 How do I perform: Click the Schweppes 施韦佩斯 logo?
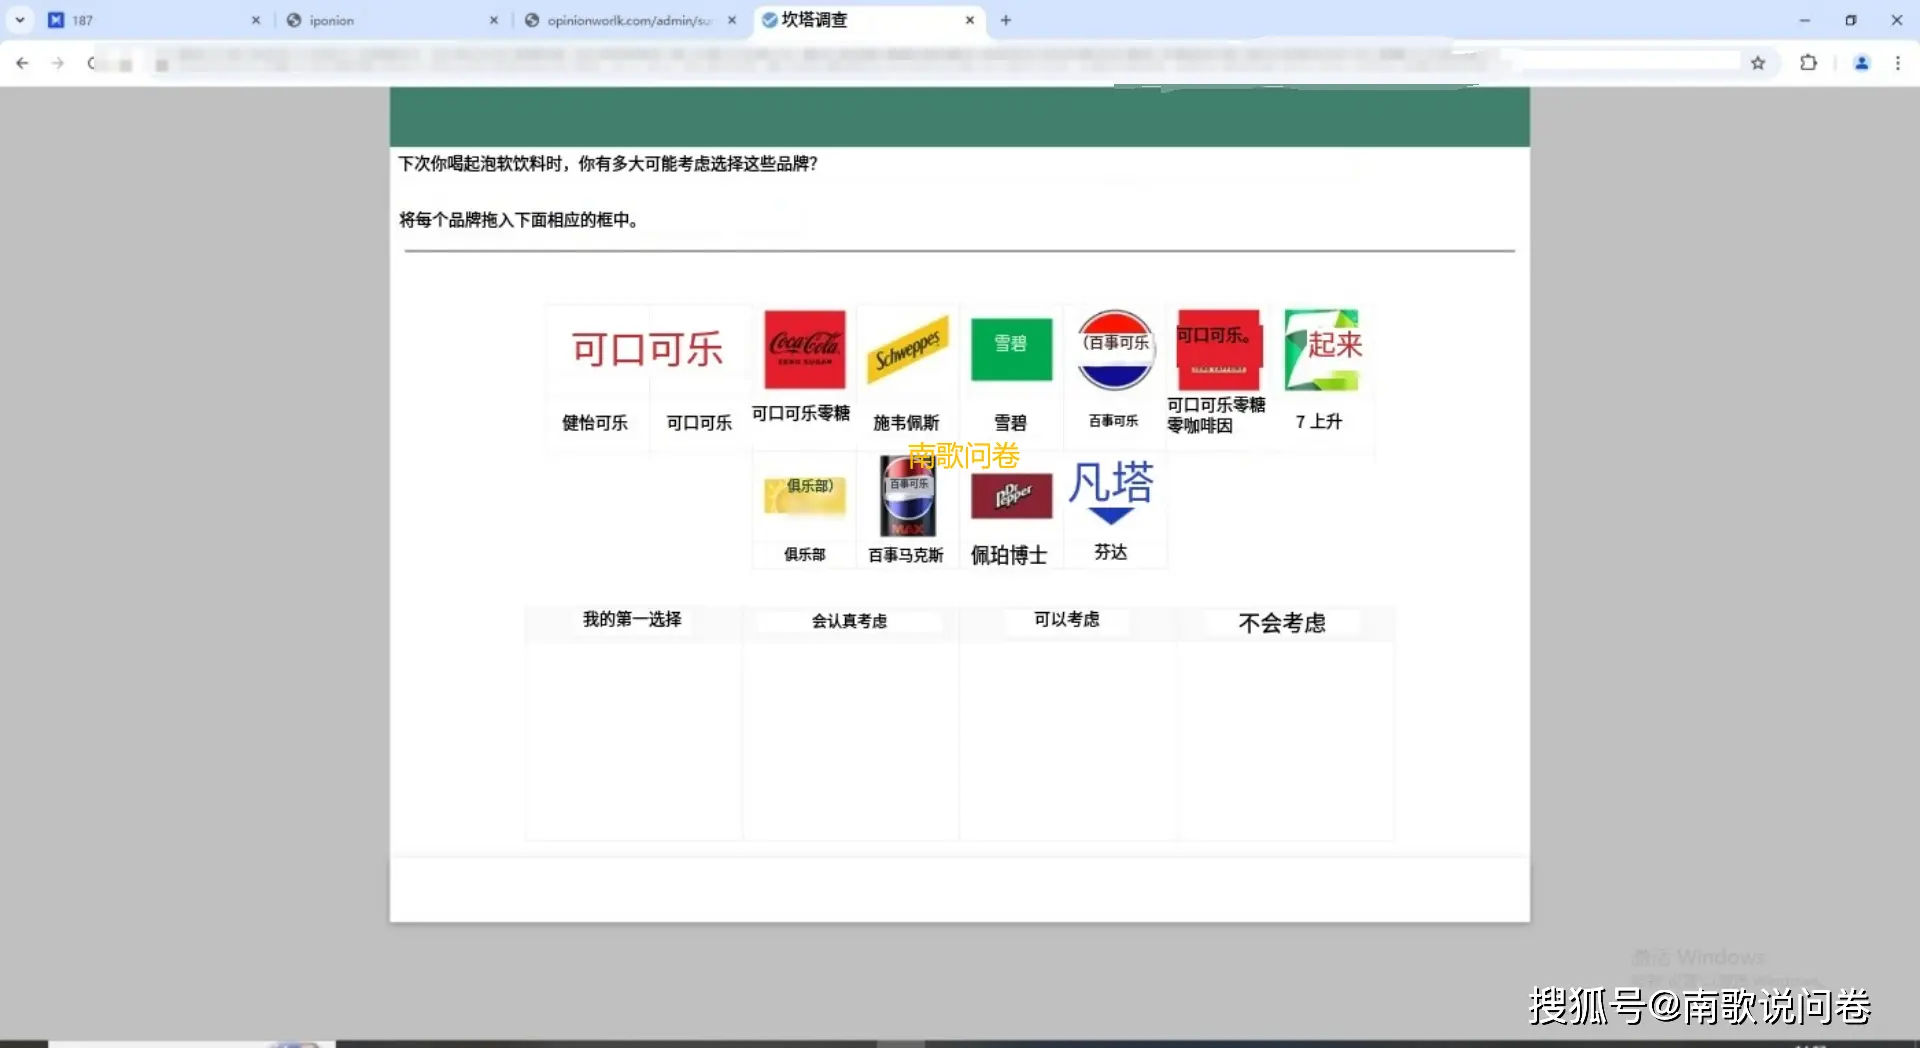907,350
